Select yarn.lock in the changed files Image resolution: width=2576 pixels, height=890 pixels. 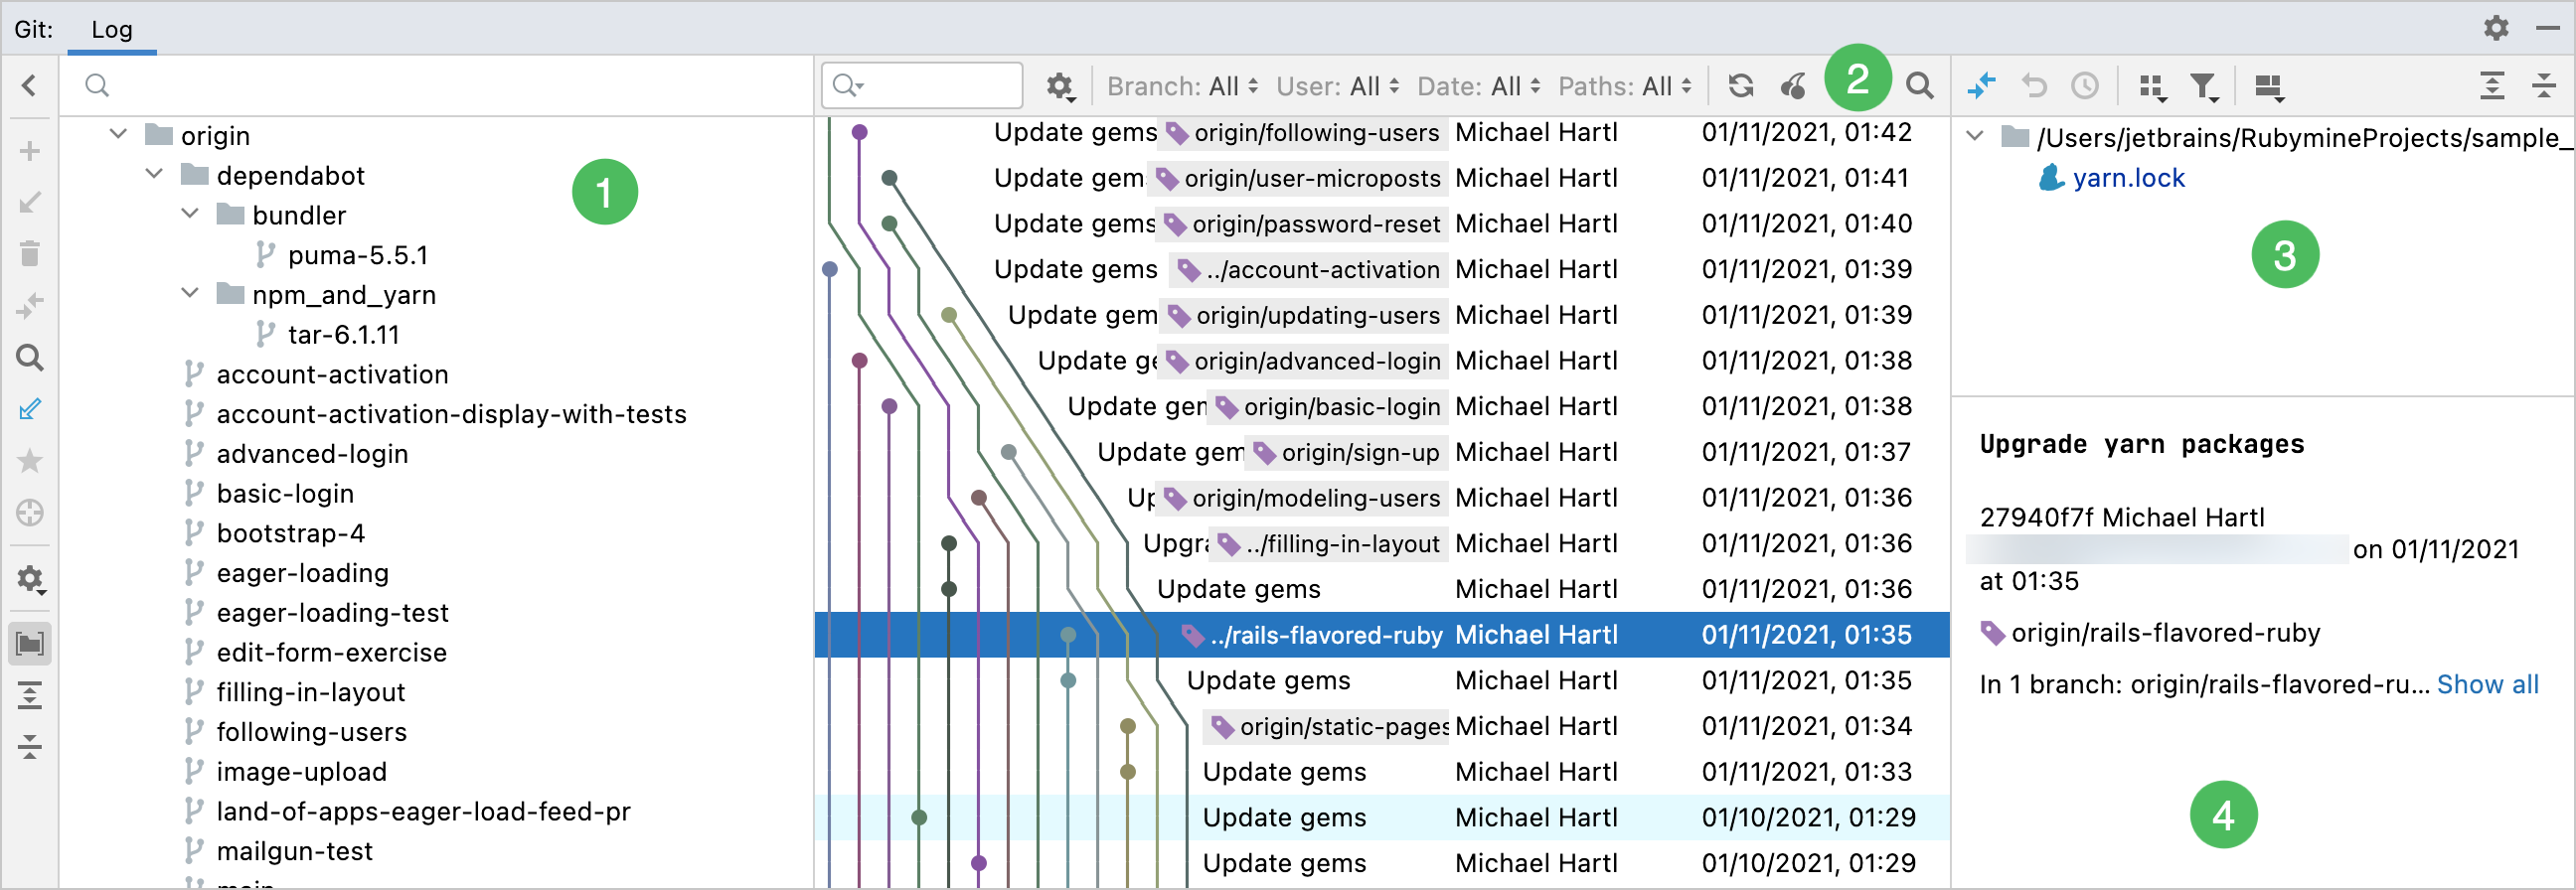(x=2127, y=178)
